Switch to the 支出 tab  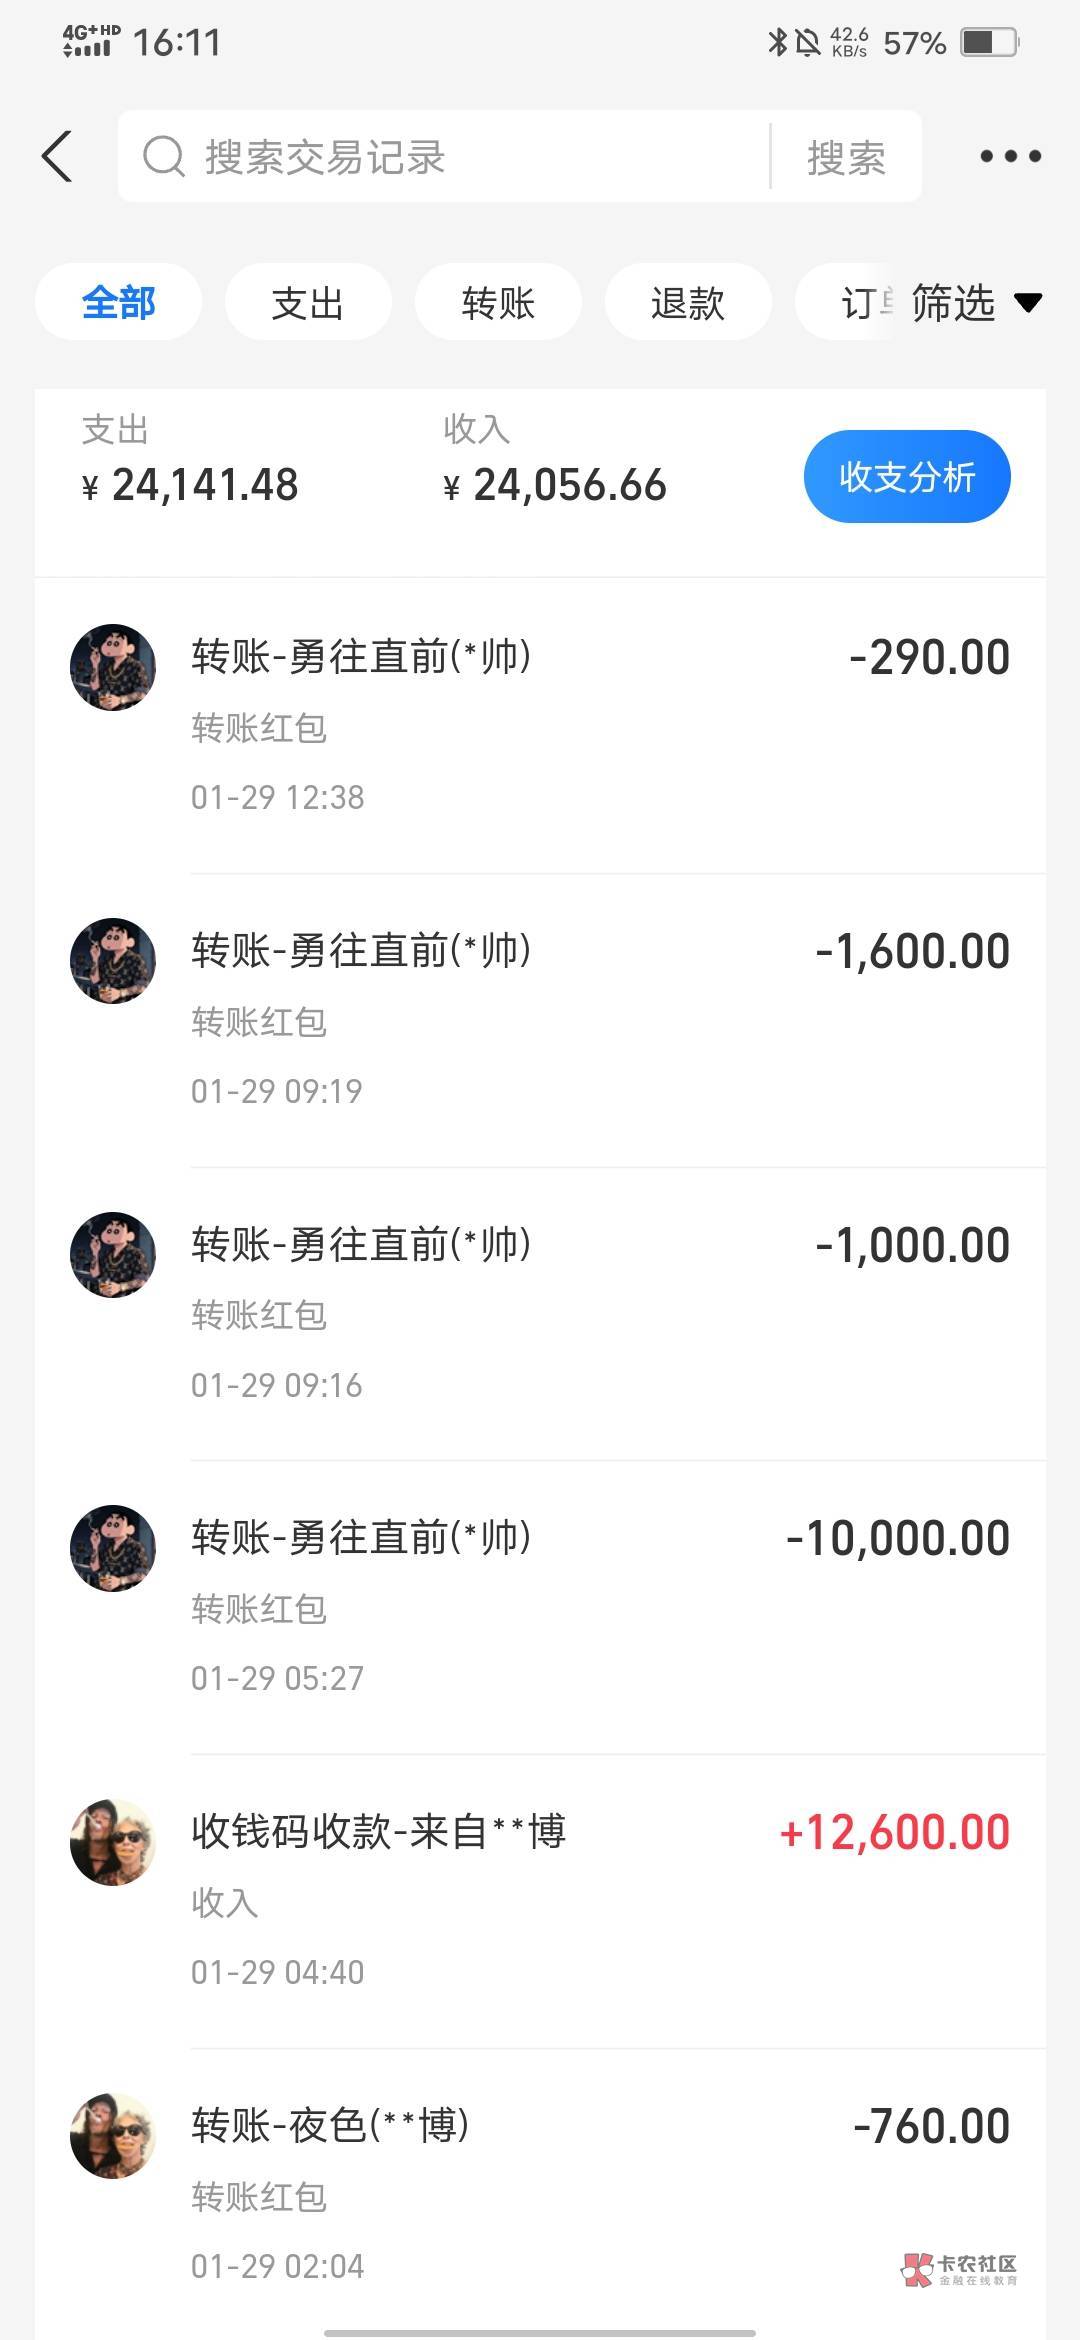pos(307,303)
